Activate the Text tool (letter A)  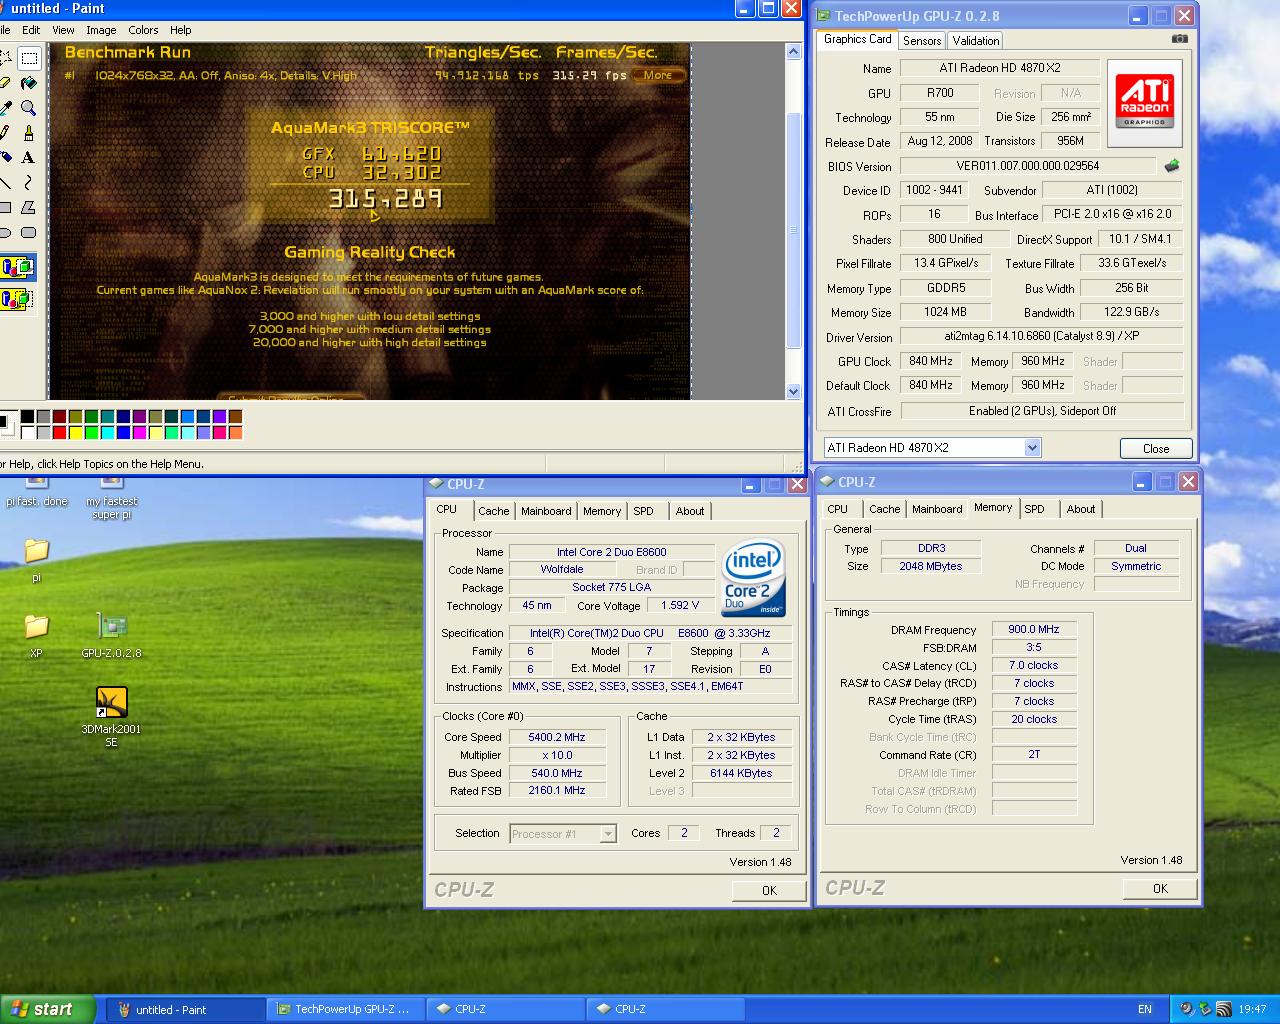point(29,157)
